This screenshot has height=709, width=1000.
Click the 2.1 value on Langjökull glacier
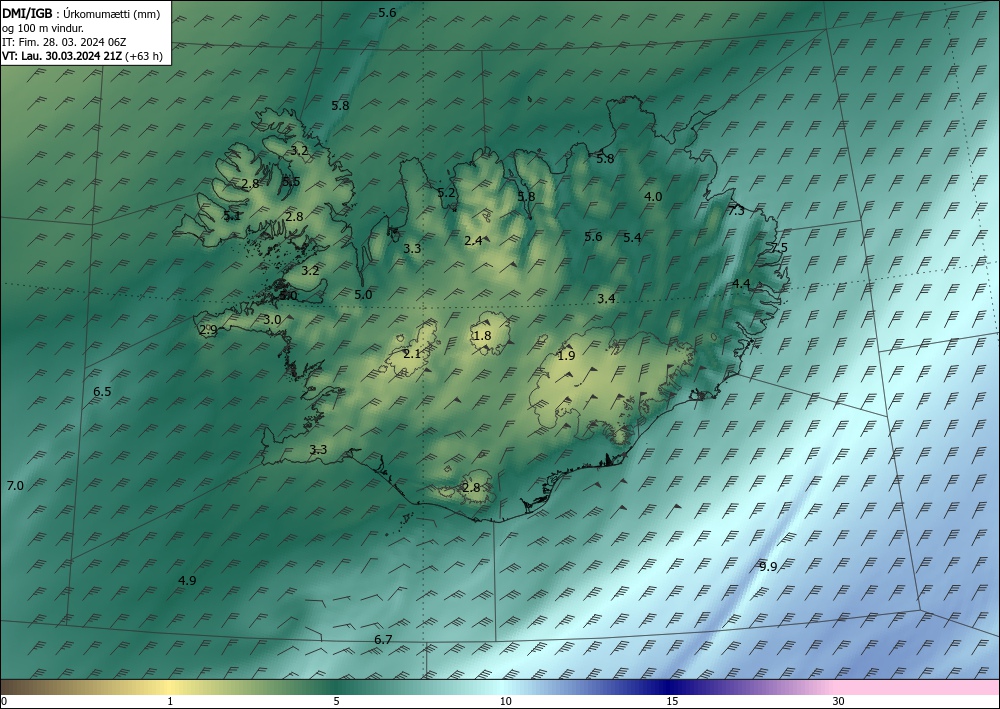413,353
